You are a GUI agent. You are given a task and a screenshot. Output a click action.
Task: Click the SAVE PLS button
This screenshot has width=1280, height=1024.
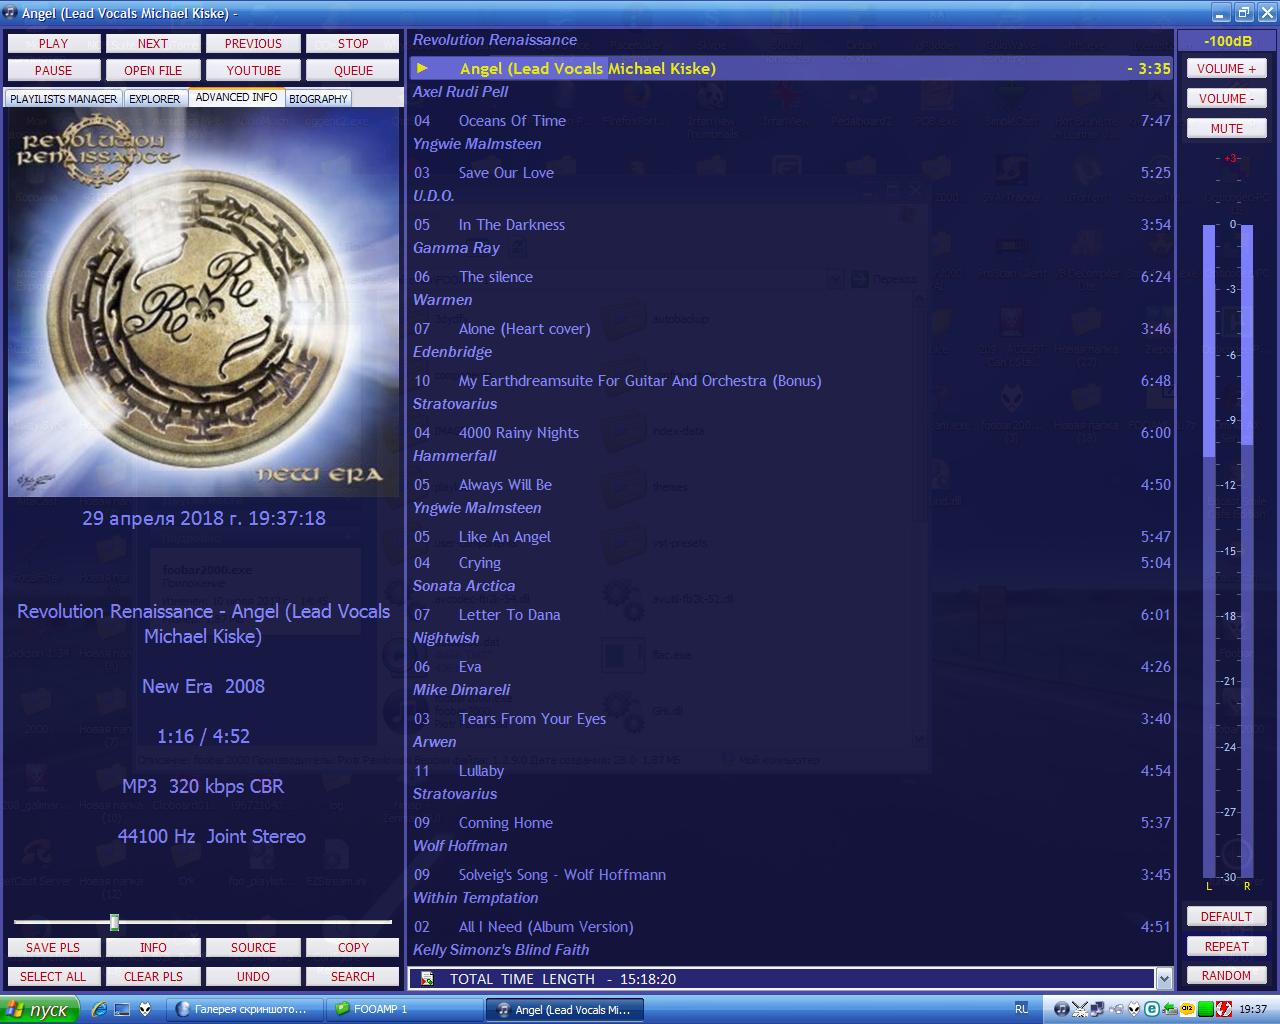54,947
